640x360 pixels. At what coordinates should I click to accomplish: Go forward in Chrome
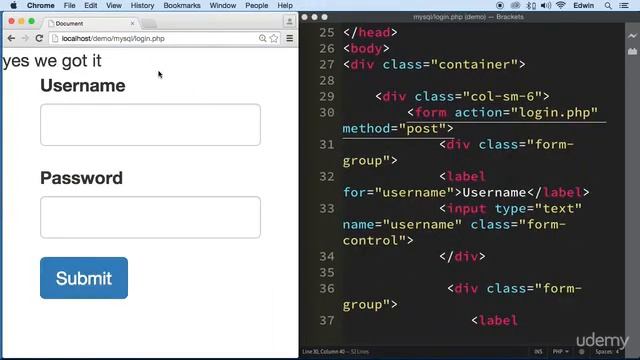[25, 38]
